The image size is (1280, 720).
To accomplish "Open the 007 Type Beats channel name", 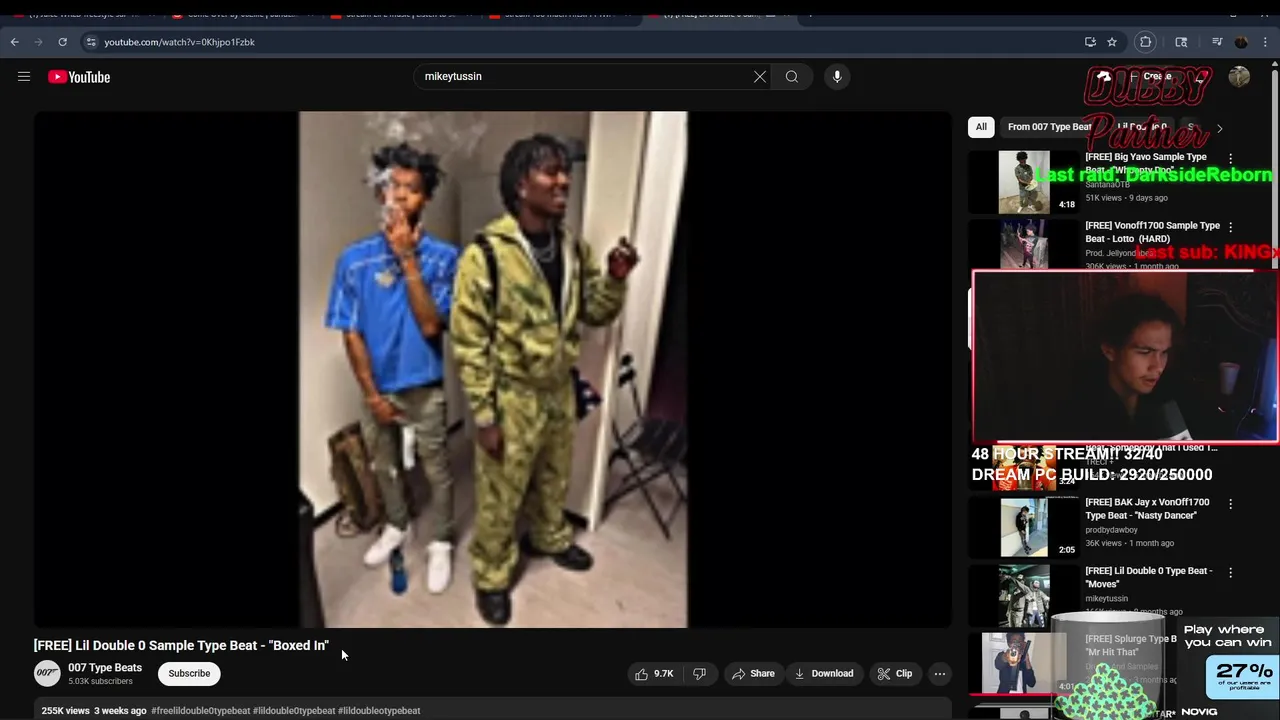I will click(x=105, y=668).
